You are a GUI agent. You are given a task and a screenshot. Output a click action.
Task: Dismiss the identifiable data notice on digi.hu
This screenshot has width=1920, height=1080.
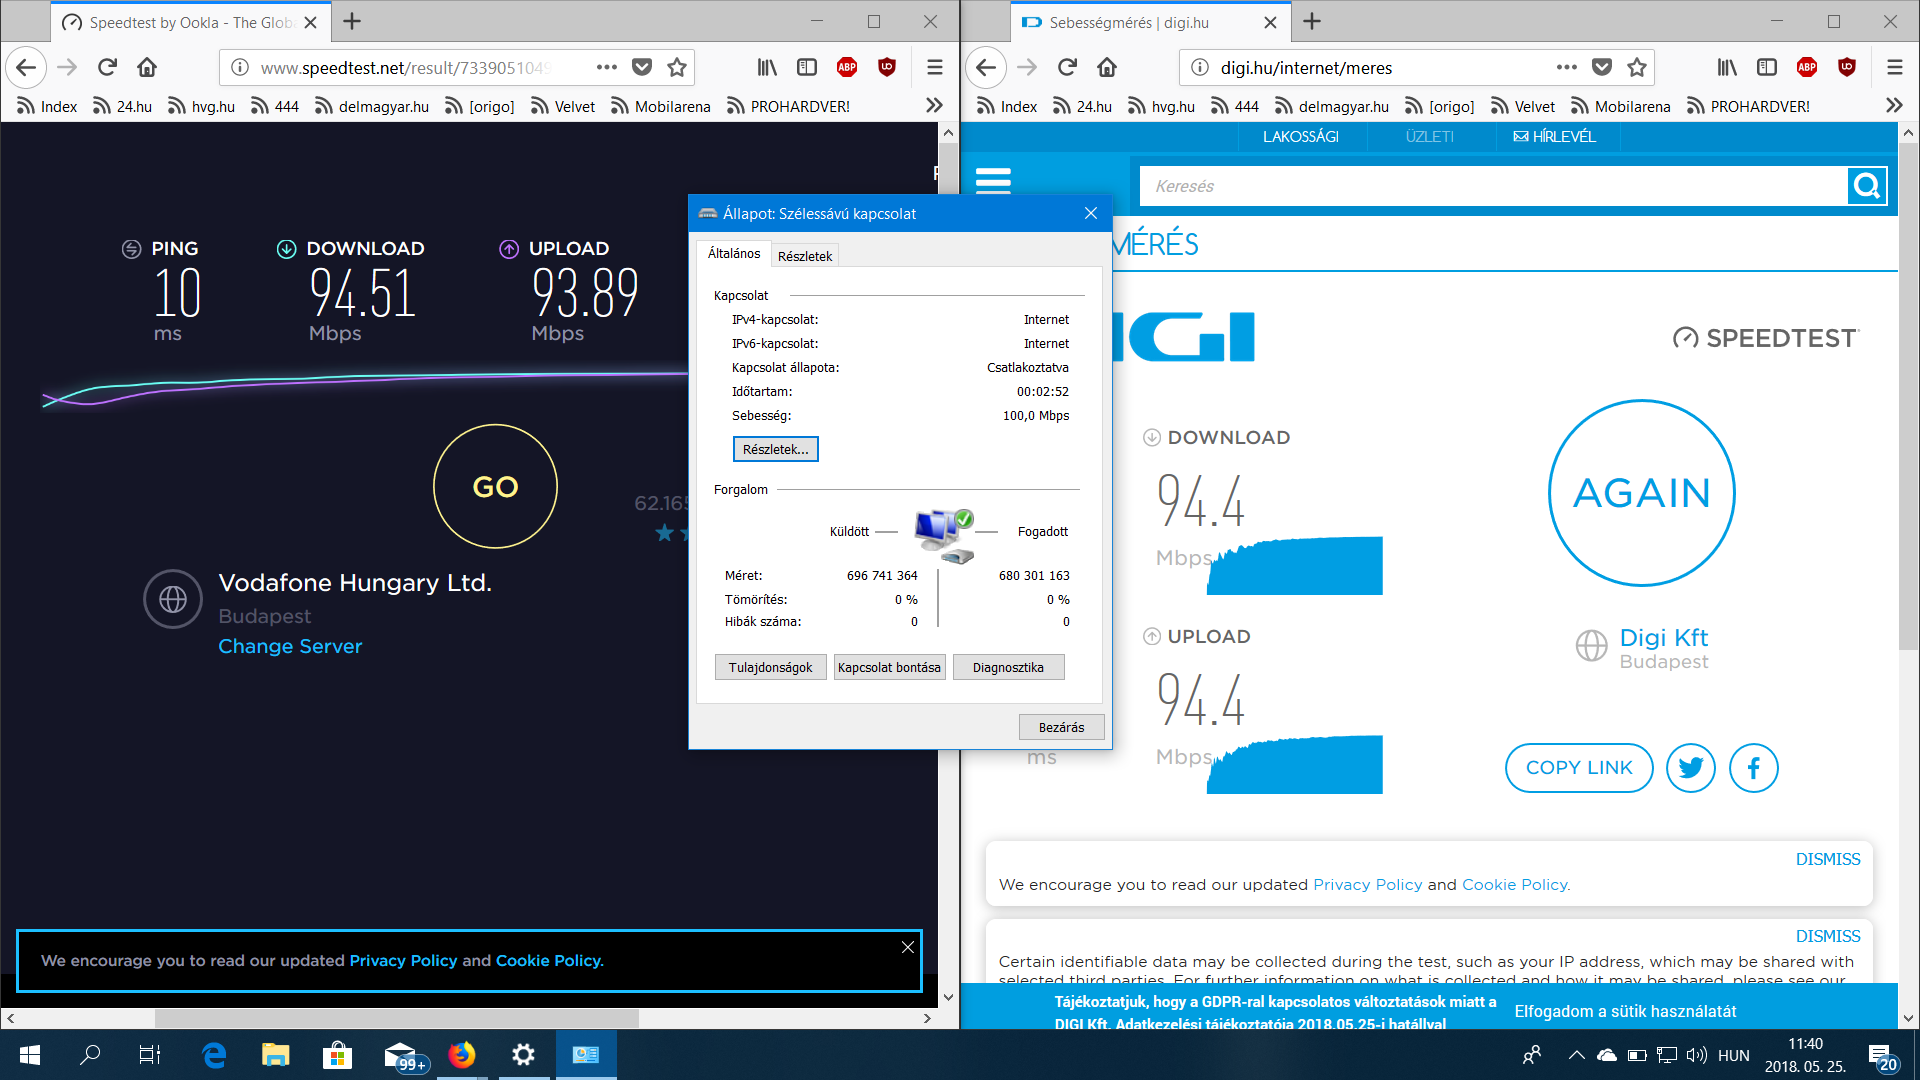[x=1827, y=936]
